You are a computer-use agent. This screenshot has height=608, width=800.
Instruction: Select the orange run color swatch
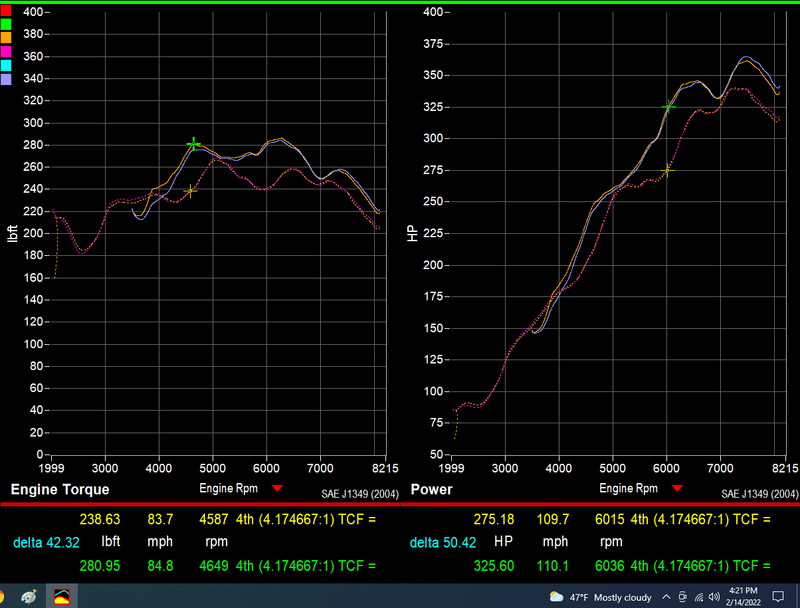point(5,38)
